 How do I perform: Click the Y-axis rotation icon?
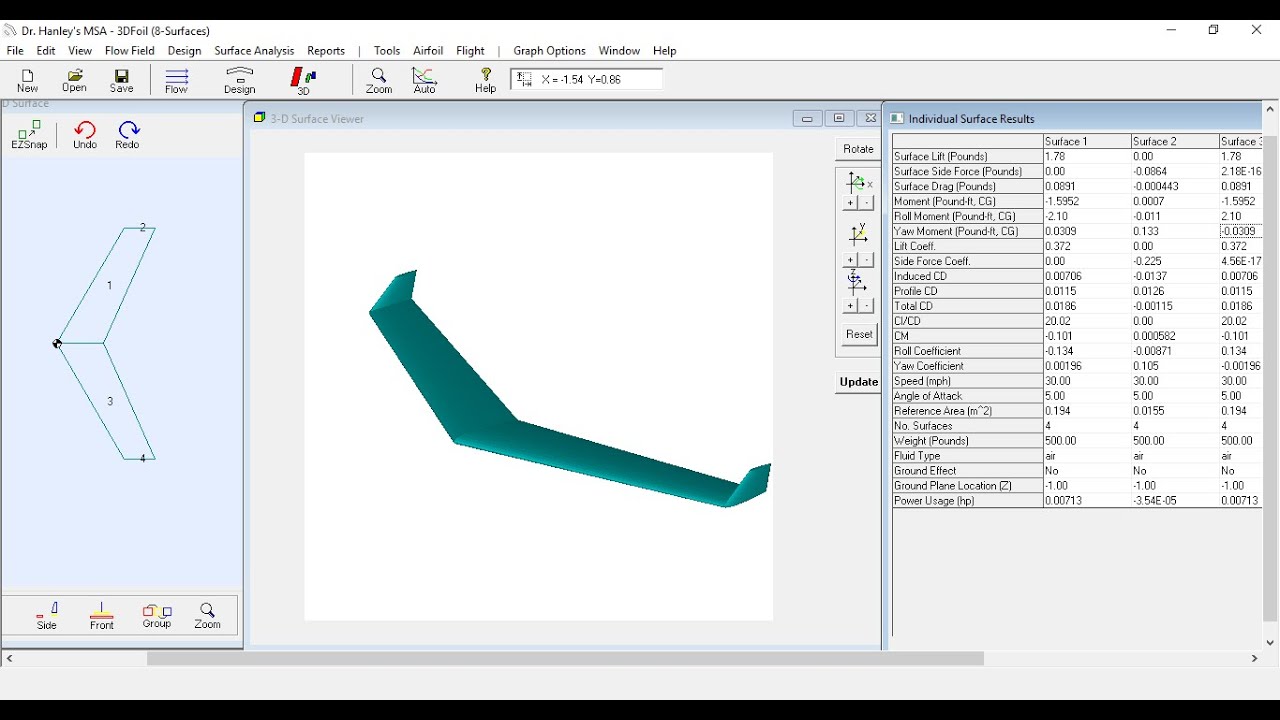point(859,234)
